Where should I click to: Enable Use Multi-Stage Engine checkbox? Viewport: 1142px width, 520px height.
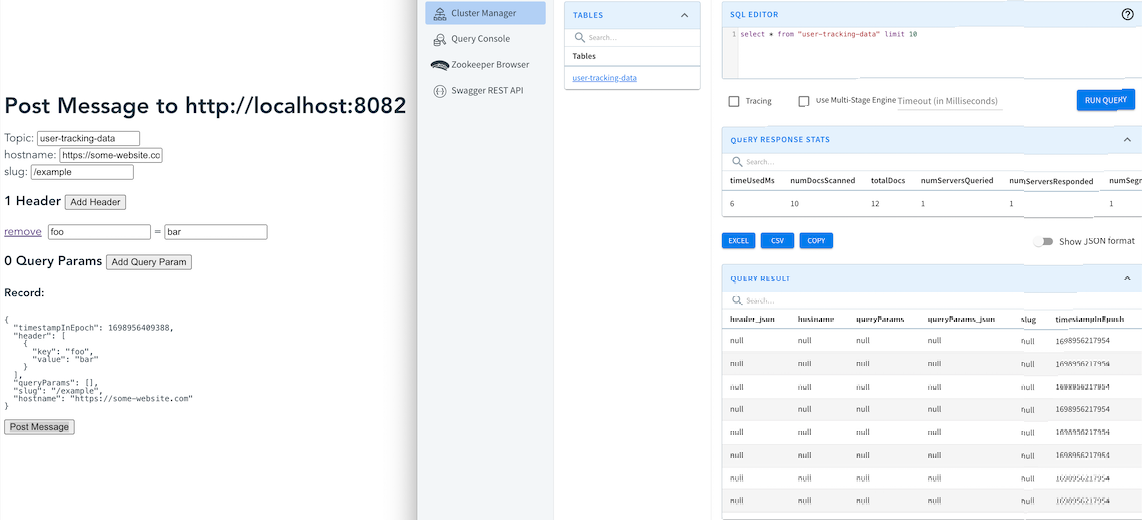coord(804,101)
